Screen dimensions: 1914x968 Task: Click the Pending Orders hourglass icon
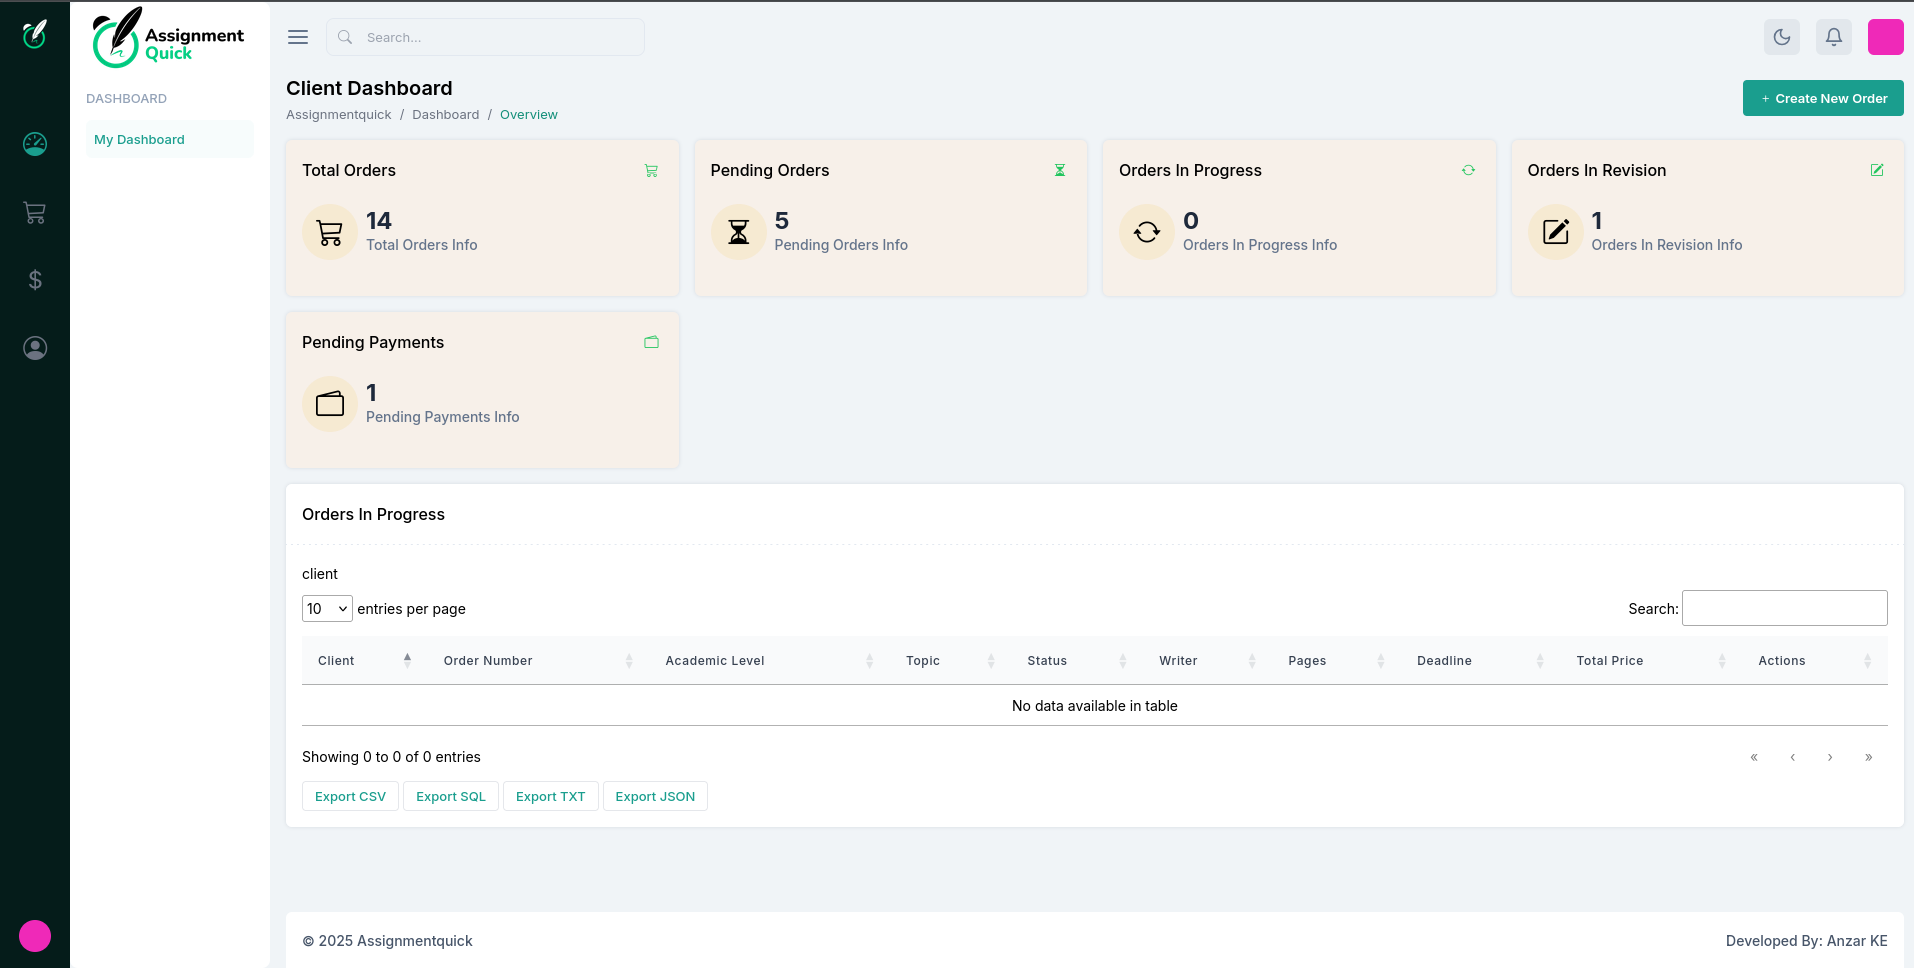click(1060, 170)
